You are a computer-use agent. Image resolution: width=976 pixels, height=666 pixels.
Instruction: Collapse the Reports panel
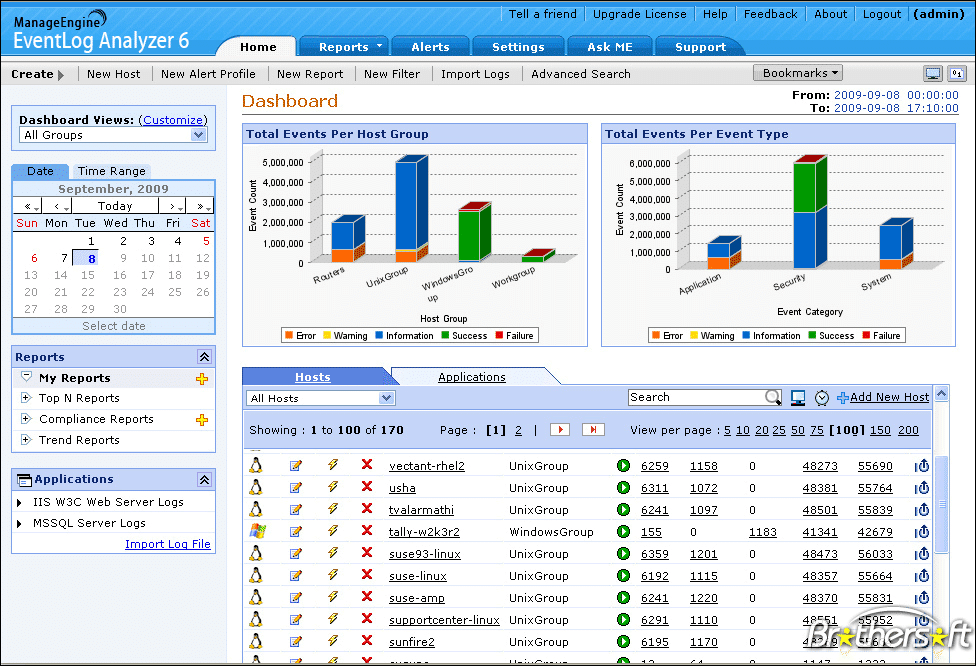[x=204, y=357]
